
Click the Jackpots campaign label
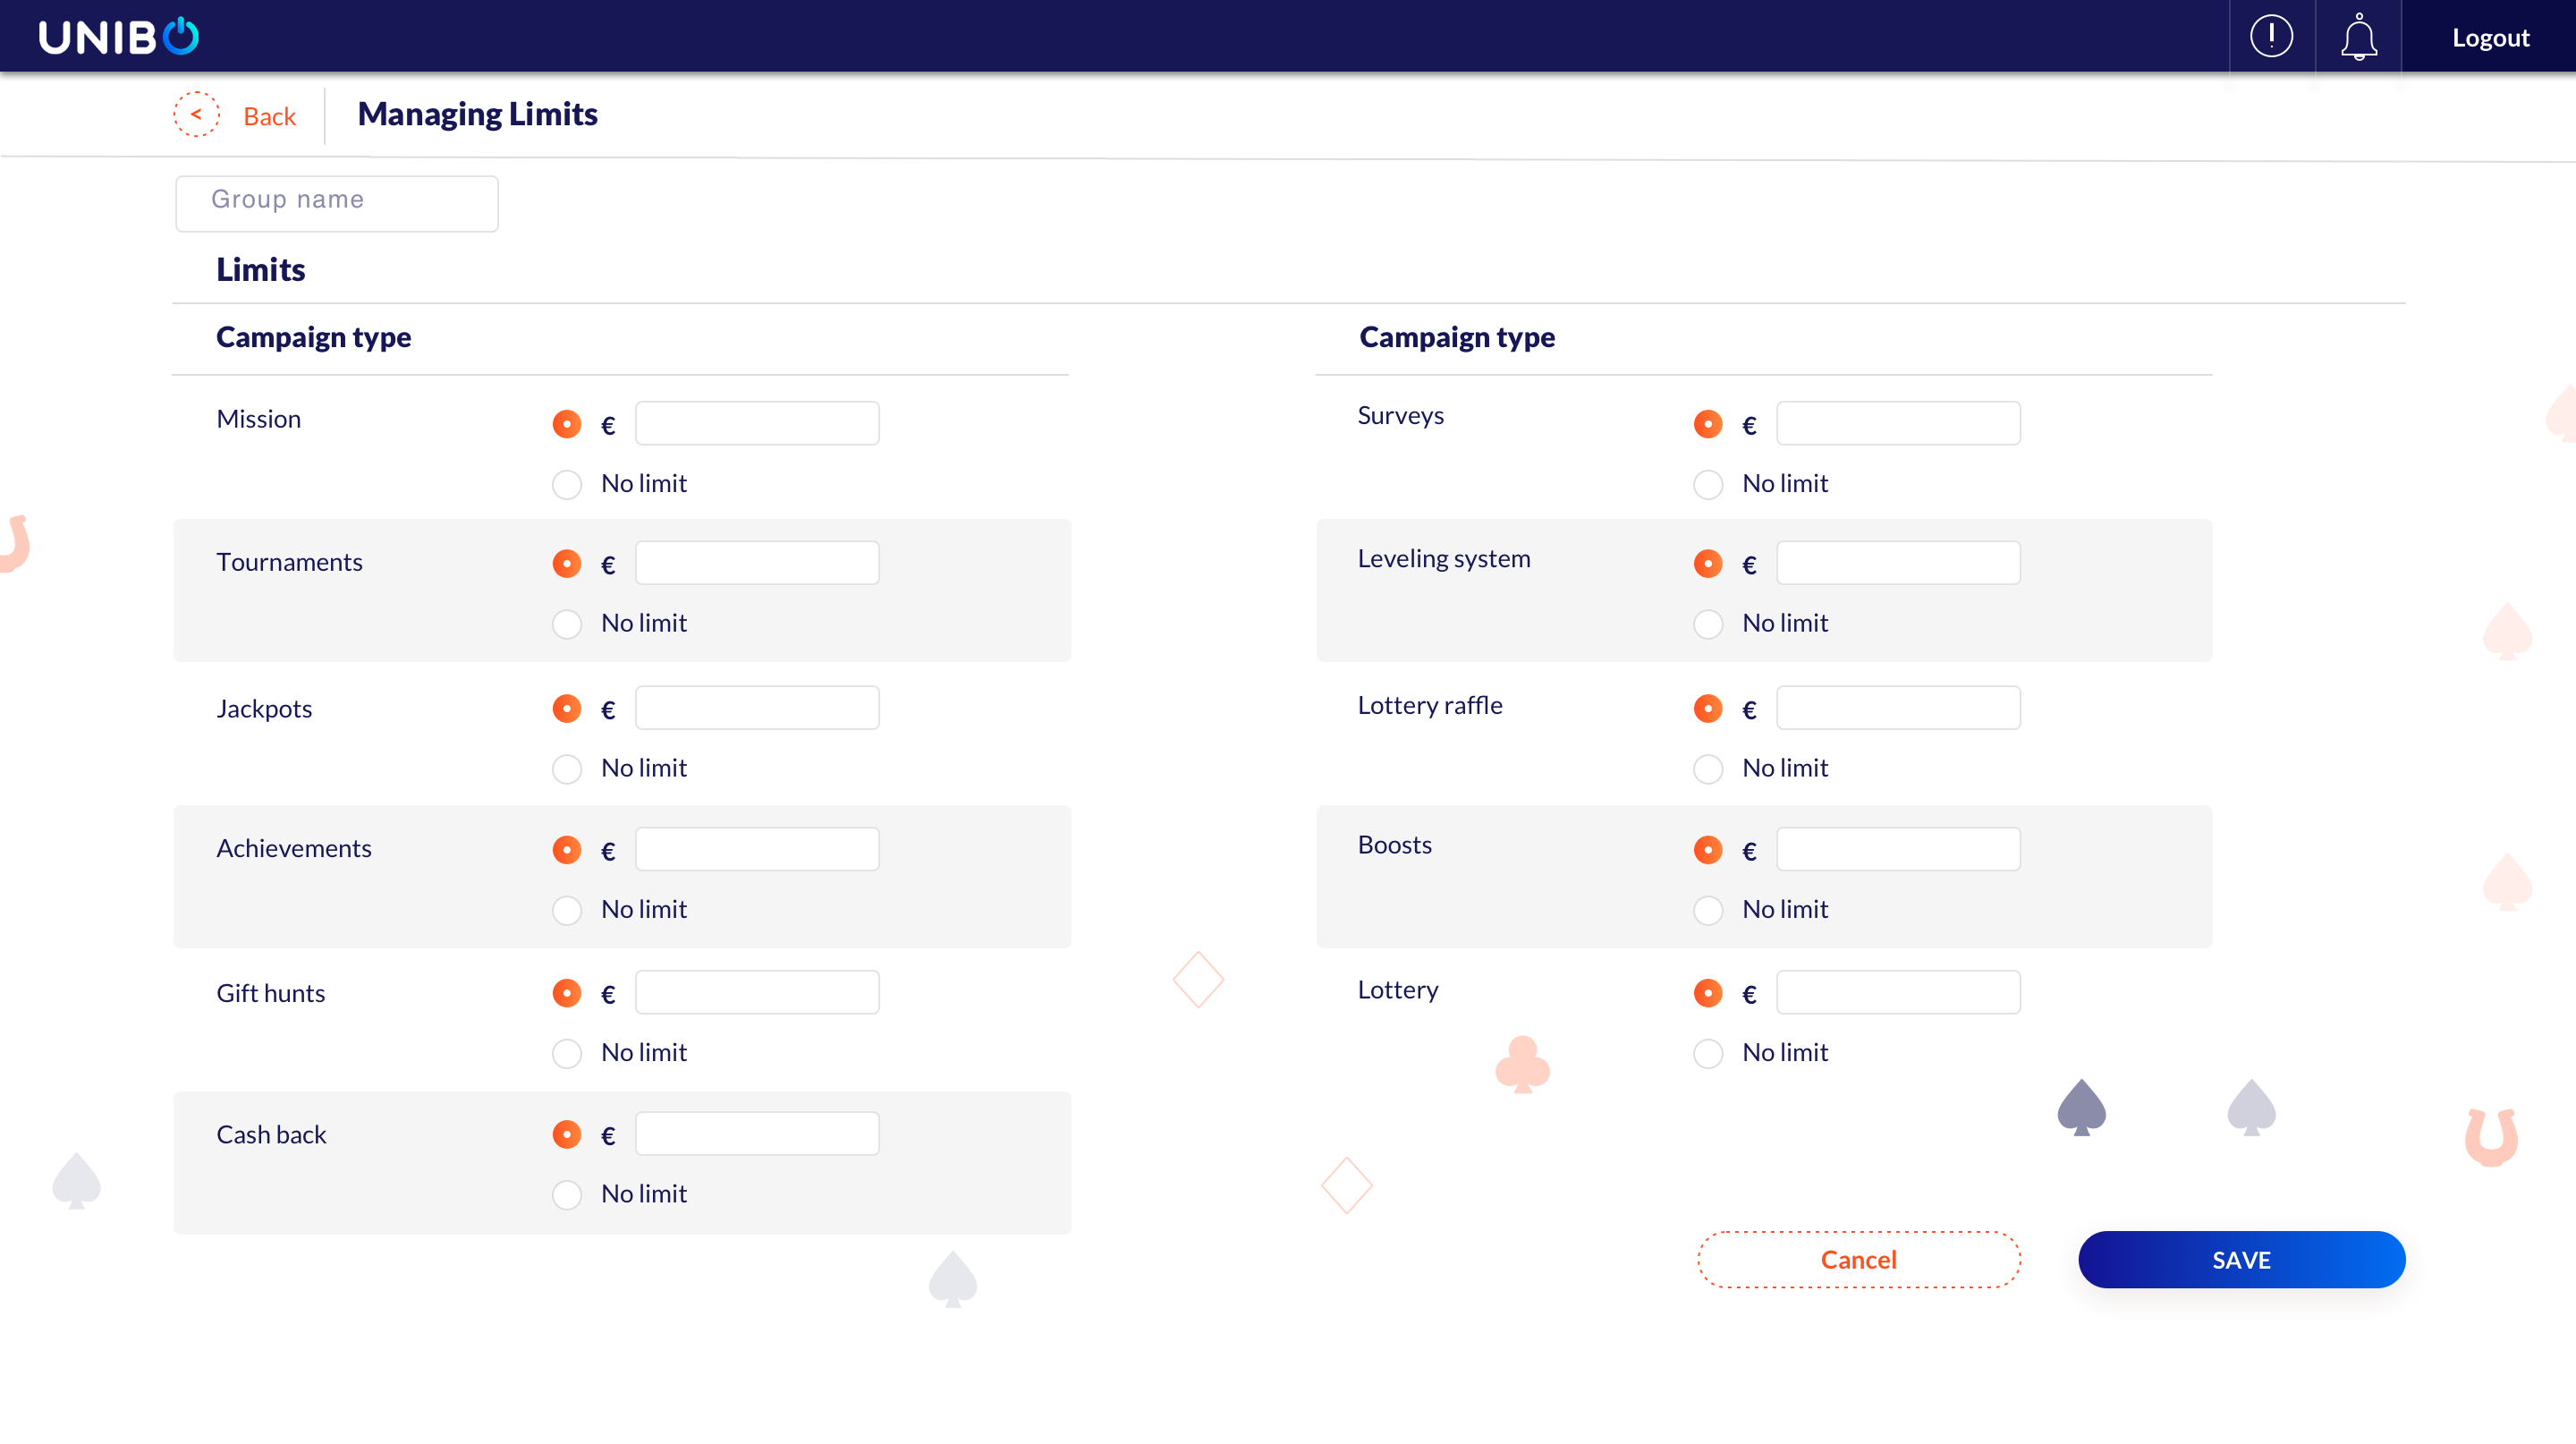pos(264,709)
